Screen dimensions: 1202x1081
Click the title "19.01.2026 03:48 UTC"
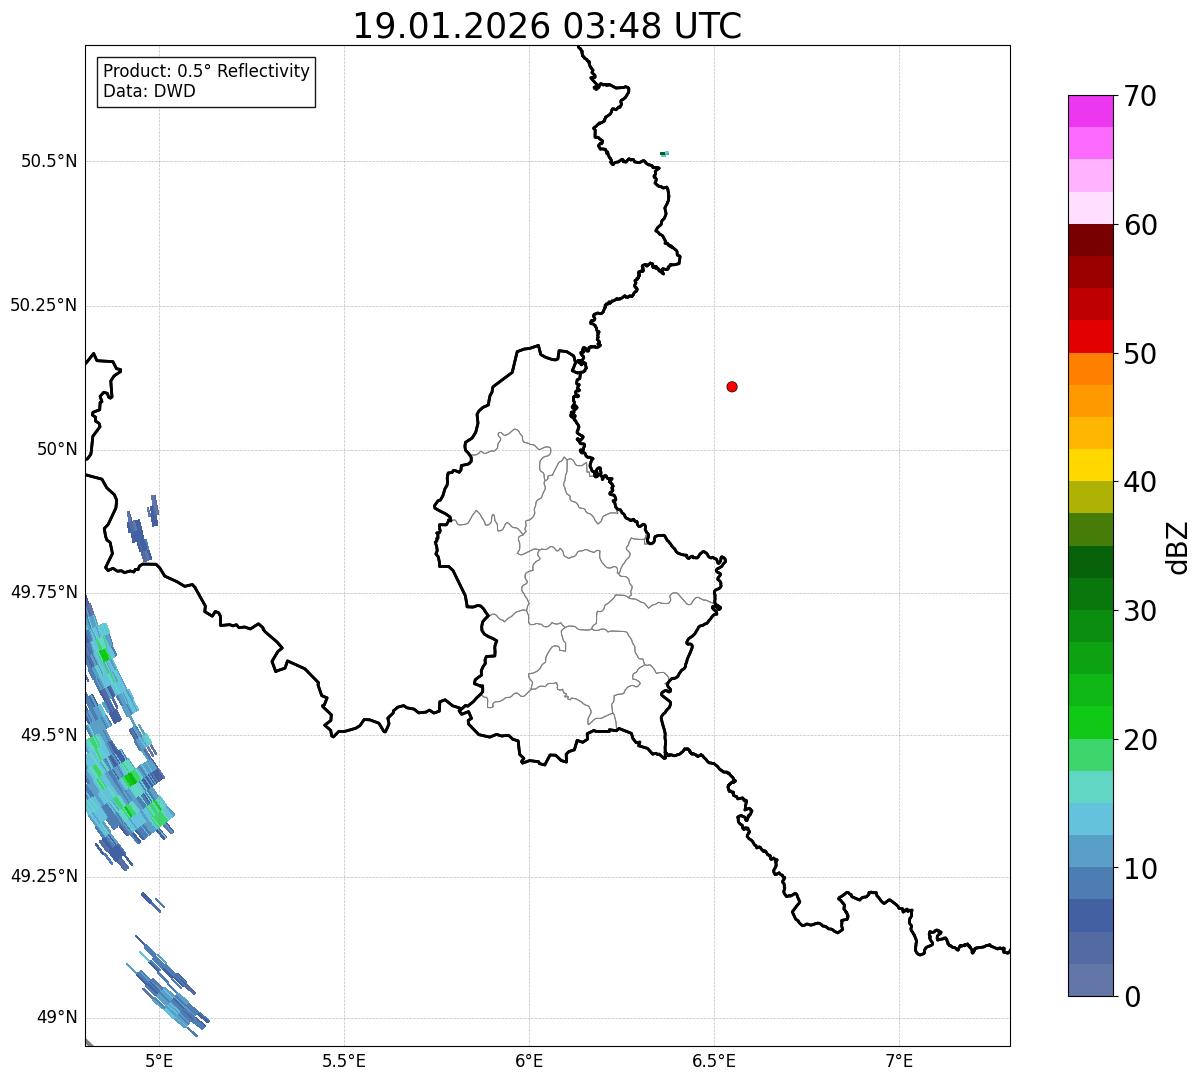(x=547, y=26)
